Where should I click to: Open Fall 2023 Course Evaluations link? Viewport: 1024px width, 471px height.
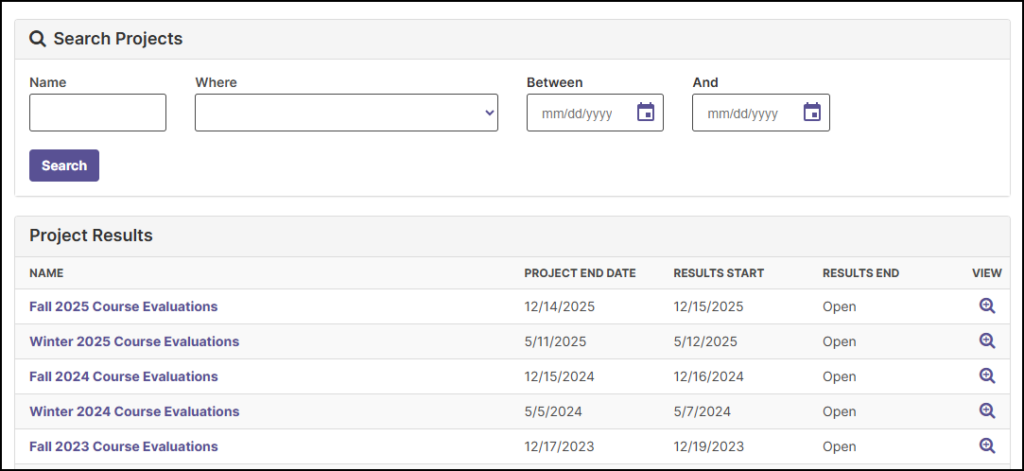123,447
